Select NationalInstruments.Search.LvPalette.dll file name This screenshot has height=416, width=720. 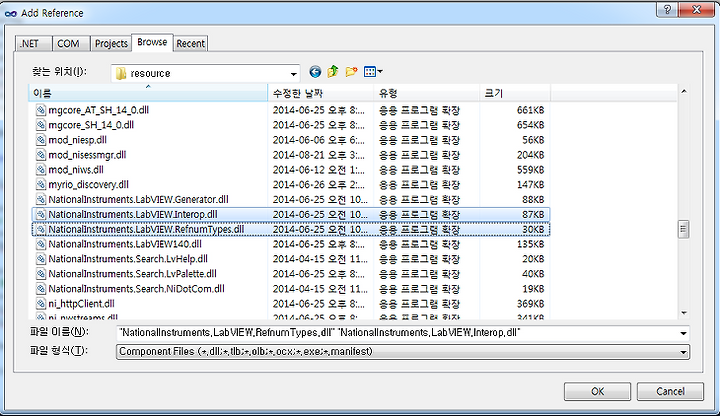pyautogui.click(x=132, y=274)
